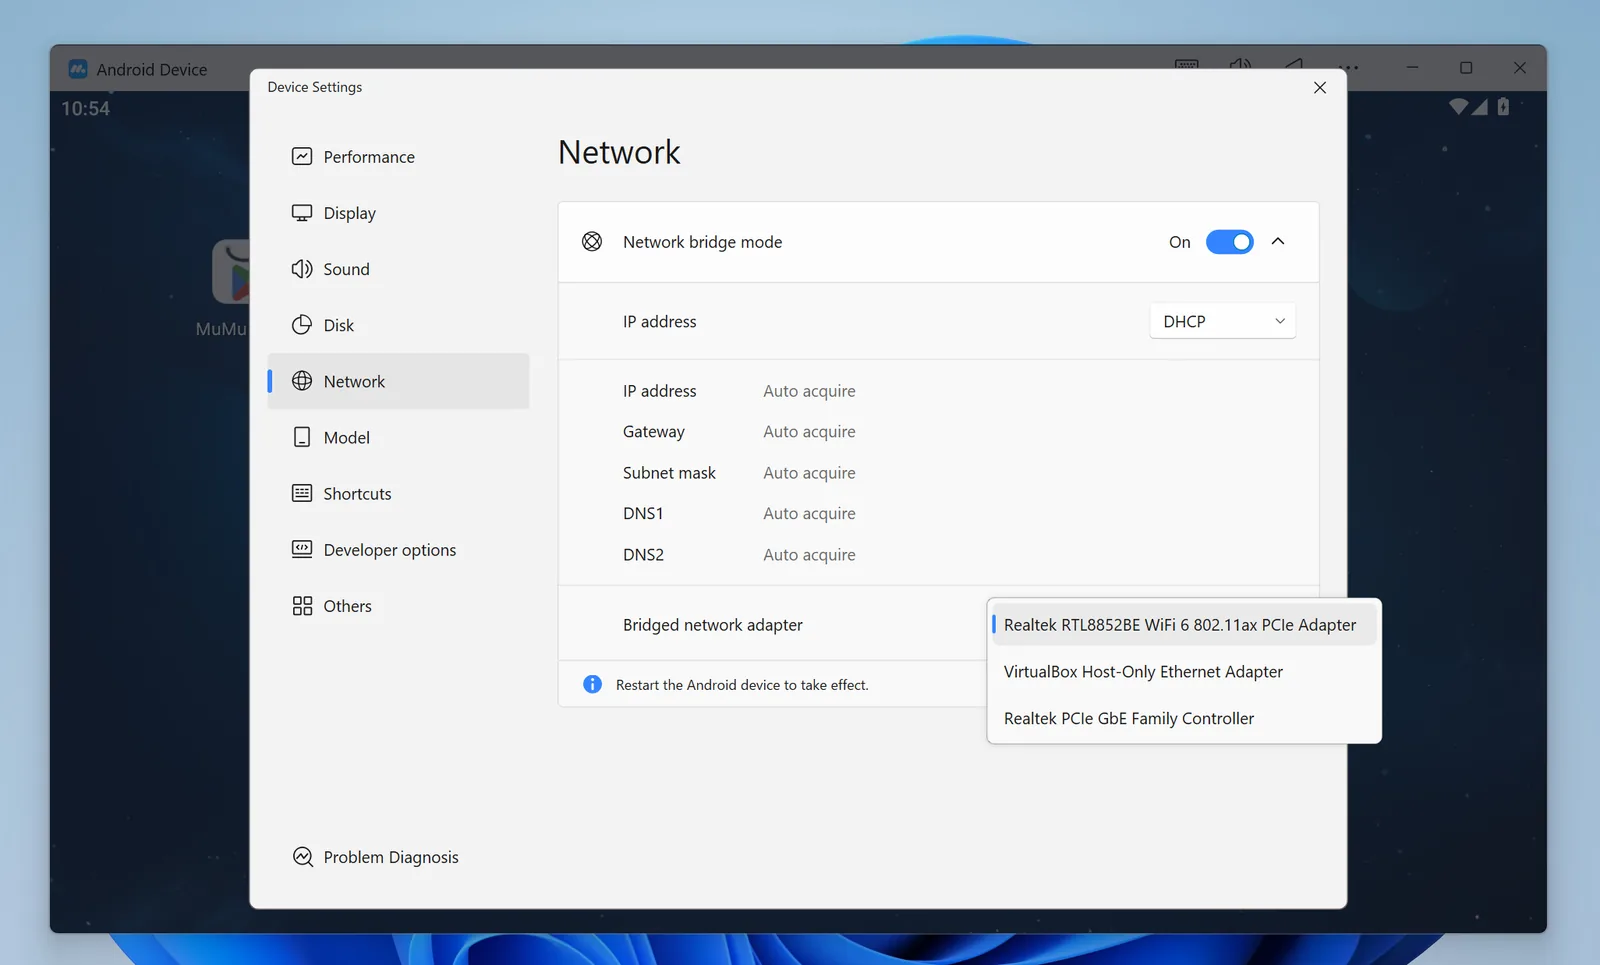The width and height of the screenshot is (1600, 965).
Task: Click the keyboard icon in Android Device title bar
Action: coord(1187,65)
